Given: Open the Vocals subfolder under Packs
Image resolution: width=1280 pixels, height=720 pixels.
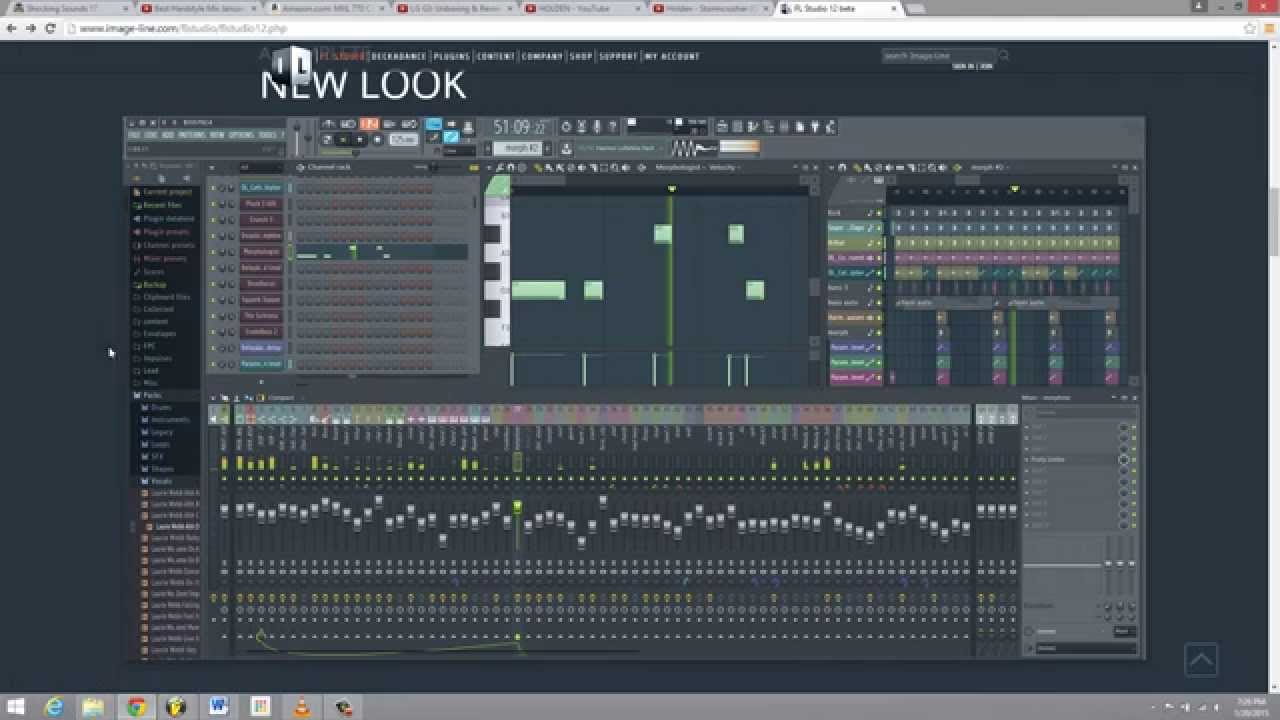Looking at the screenshot, I should tap(159, 481).
